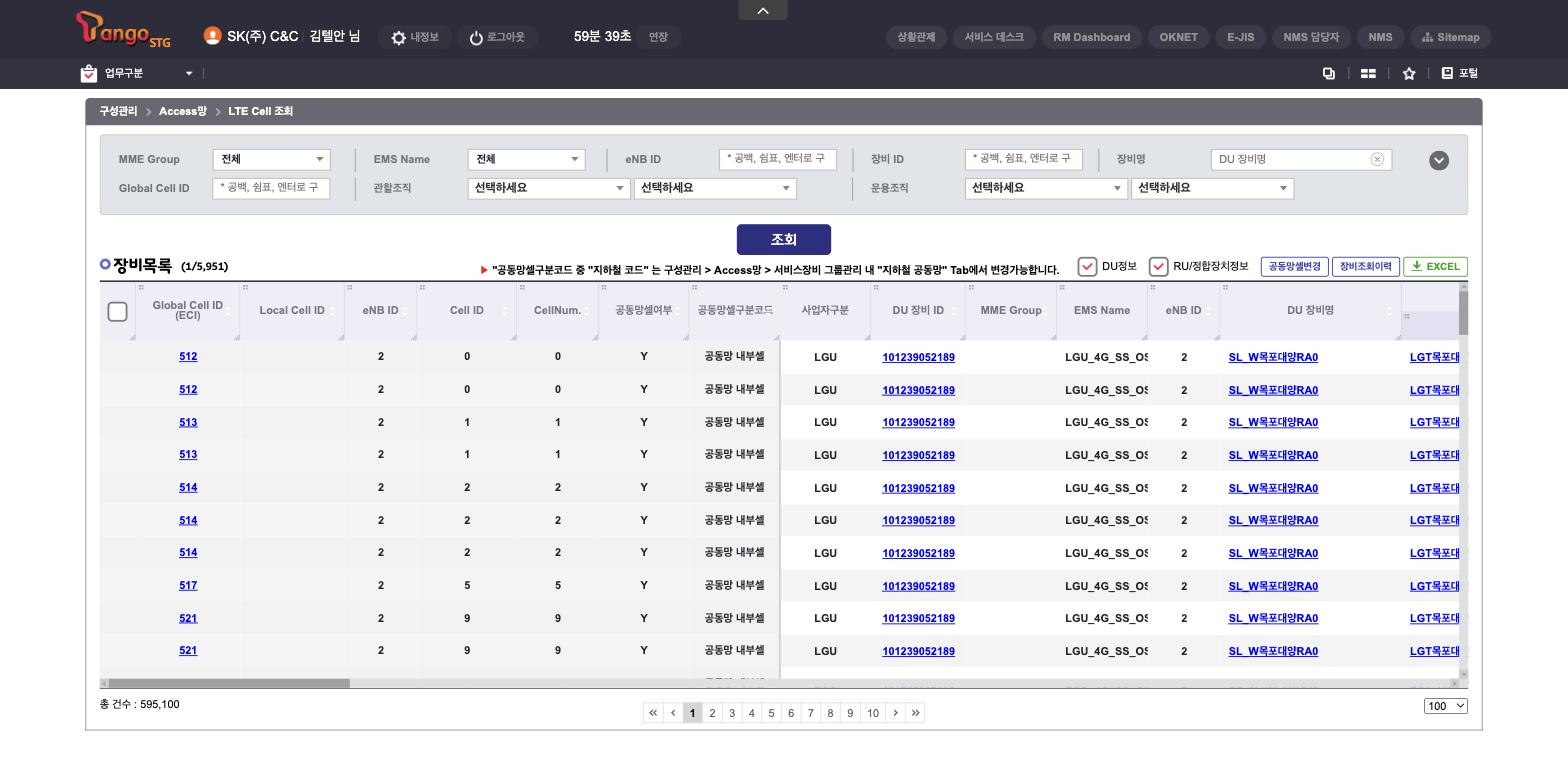Open the first 관할조직 dropdown
This screenshot has width=1568, height=772.
(x=549, y=188)
